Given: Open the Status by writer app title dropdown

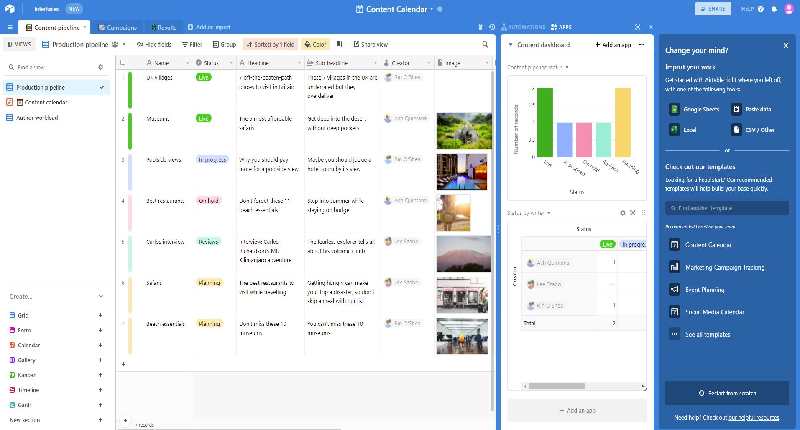Looking at the screenshot, I should click(x=549, y=213).
